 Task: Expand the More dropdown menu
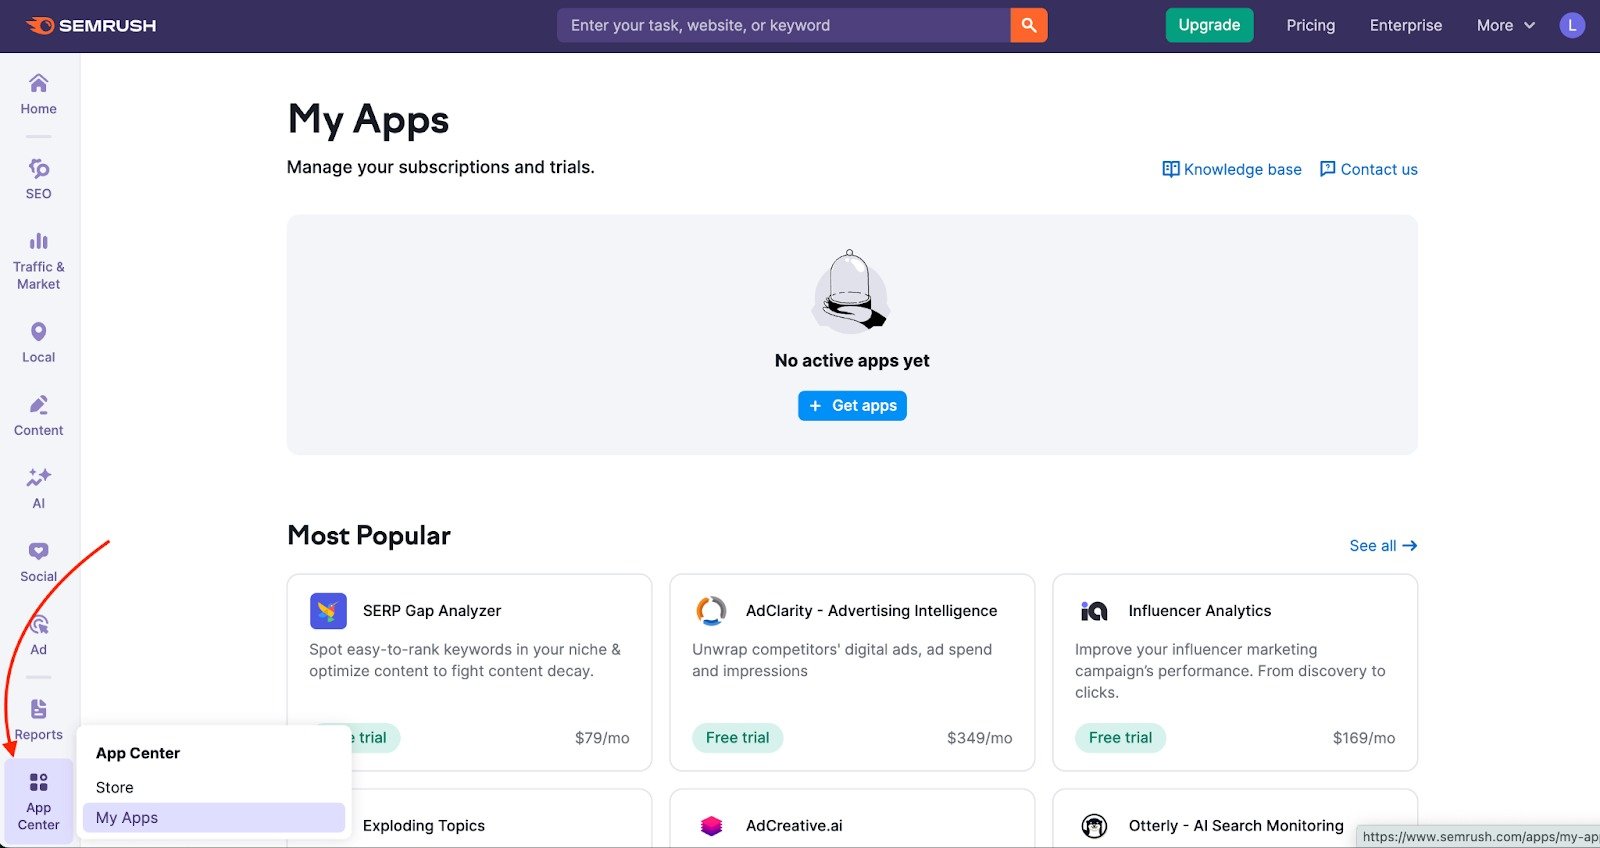1505,25
